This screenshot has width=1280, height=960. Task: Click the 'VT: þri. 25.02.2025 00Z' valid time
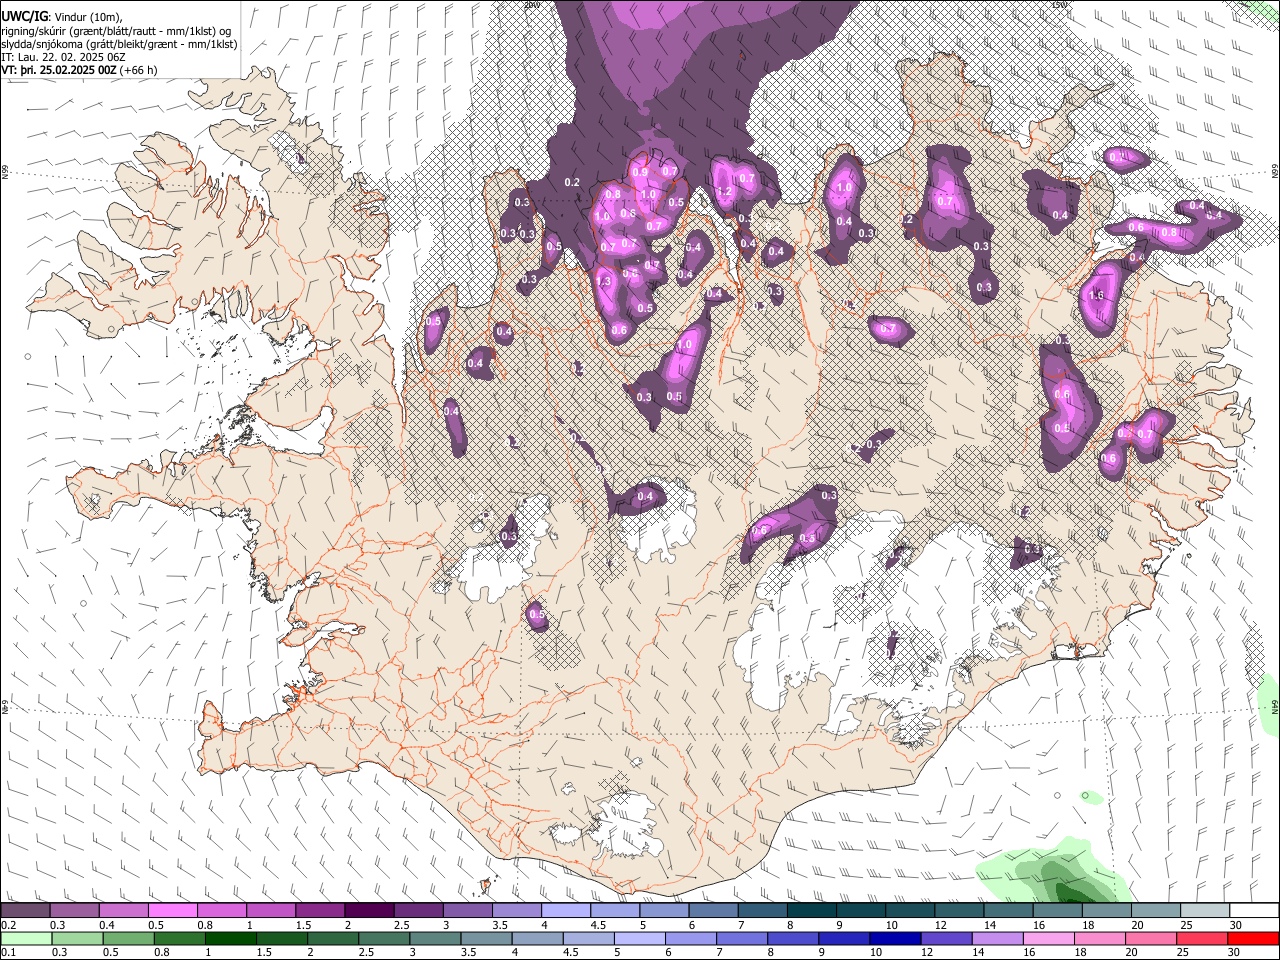(58, 70)
